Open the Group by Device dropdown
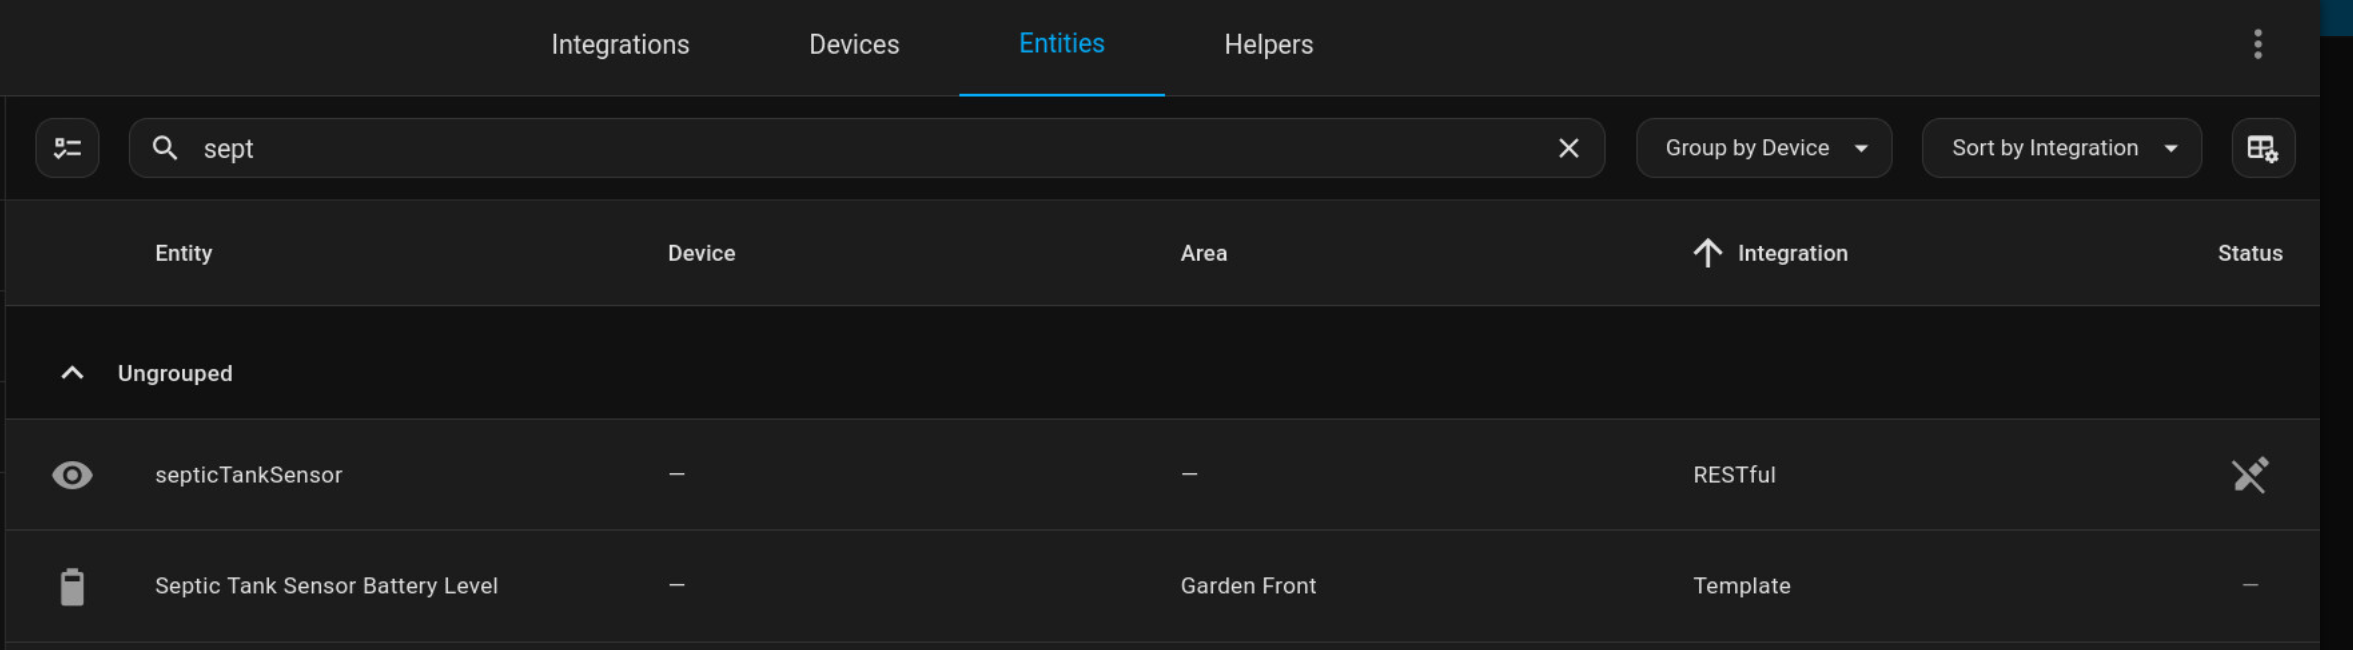Image resolution: width=2353 pixels, height=650 pixels. (1762, 148)
